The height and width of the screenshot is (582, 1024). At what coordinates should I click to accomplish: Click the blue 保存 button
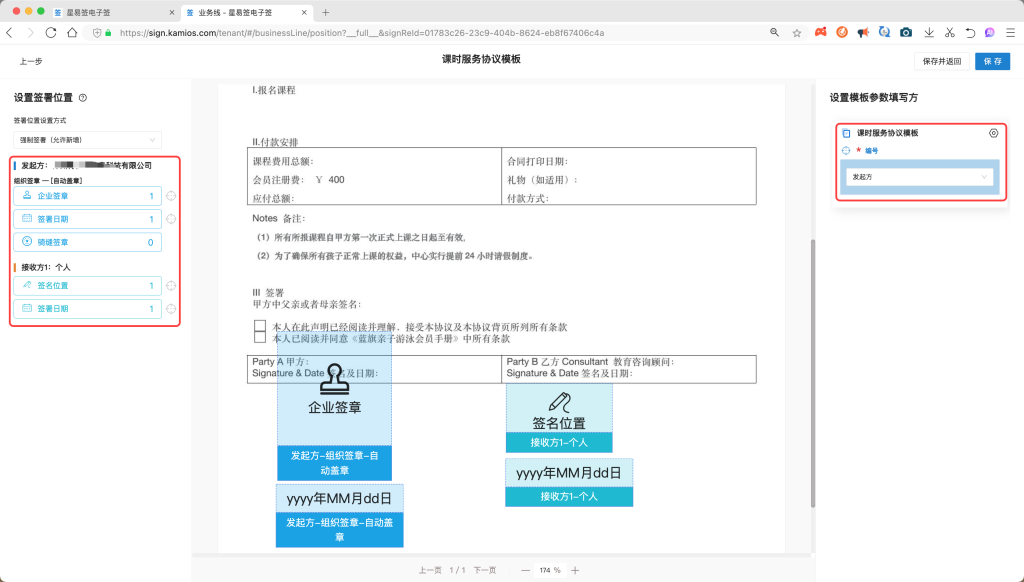pos(993,61)
